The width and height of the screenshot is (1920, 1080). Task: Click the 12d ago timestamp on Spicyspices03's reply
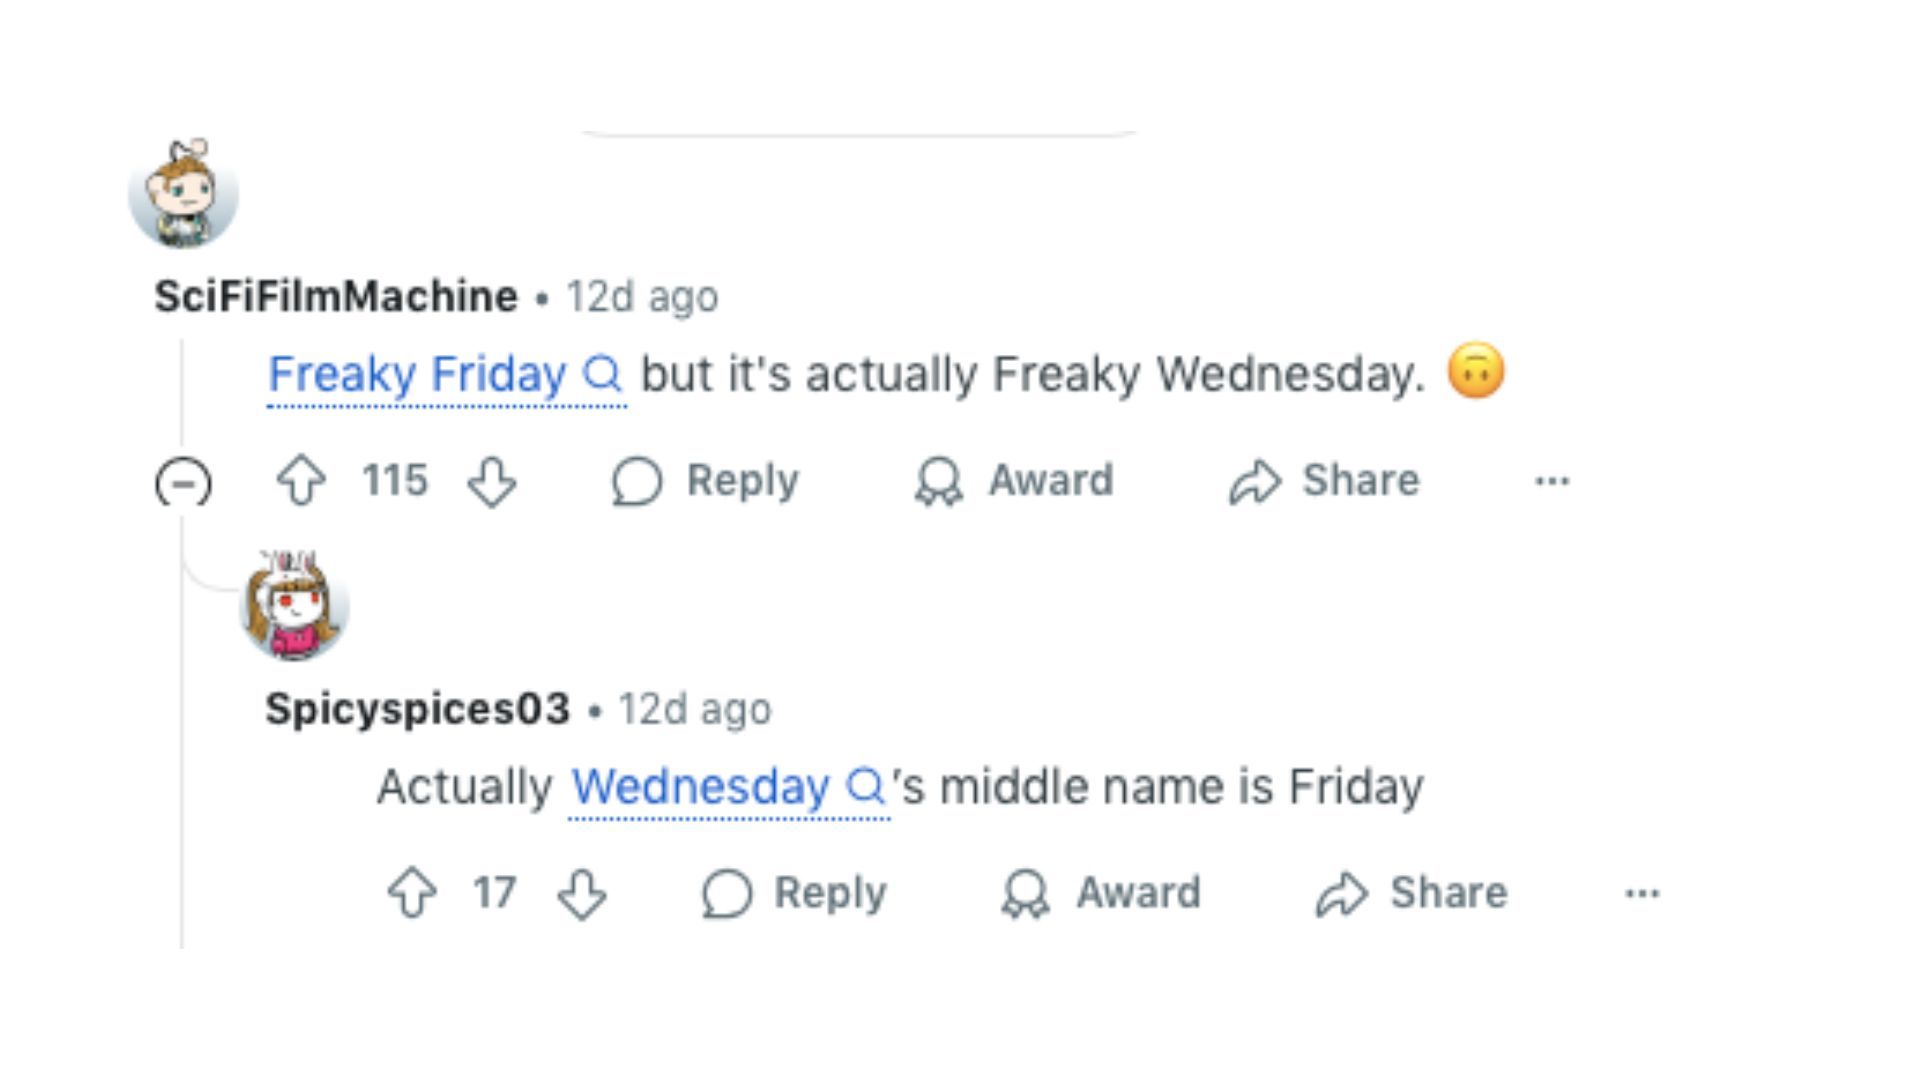pyautogui.click(x=695, y=709)
